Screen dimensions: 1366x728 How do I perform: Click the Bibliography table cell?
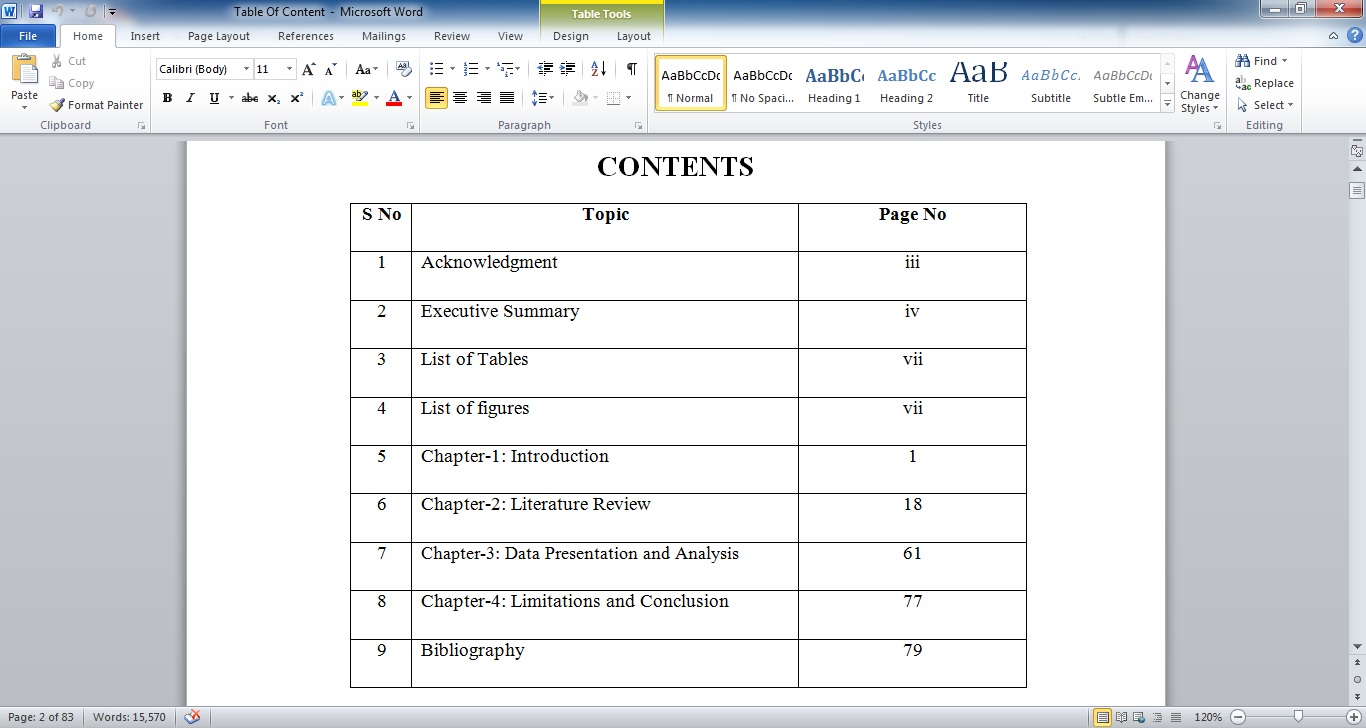tap(605, 663)
